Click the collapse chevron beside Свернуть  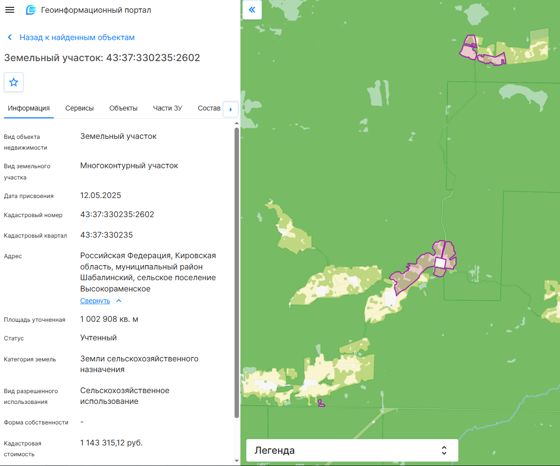(x=119, y=301)
